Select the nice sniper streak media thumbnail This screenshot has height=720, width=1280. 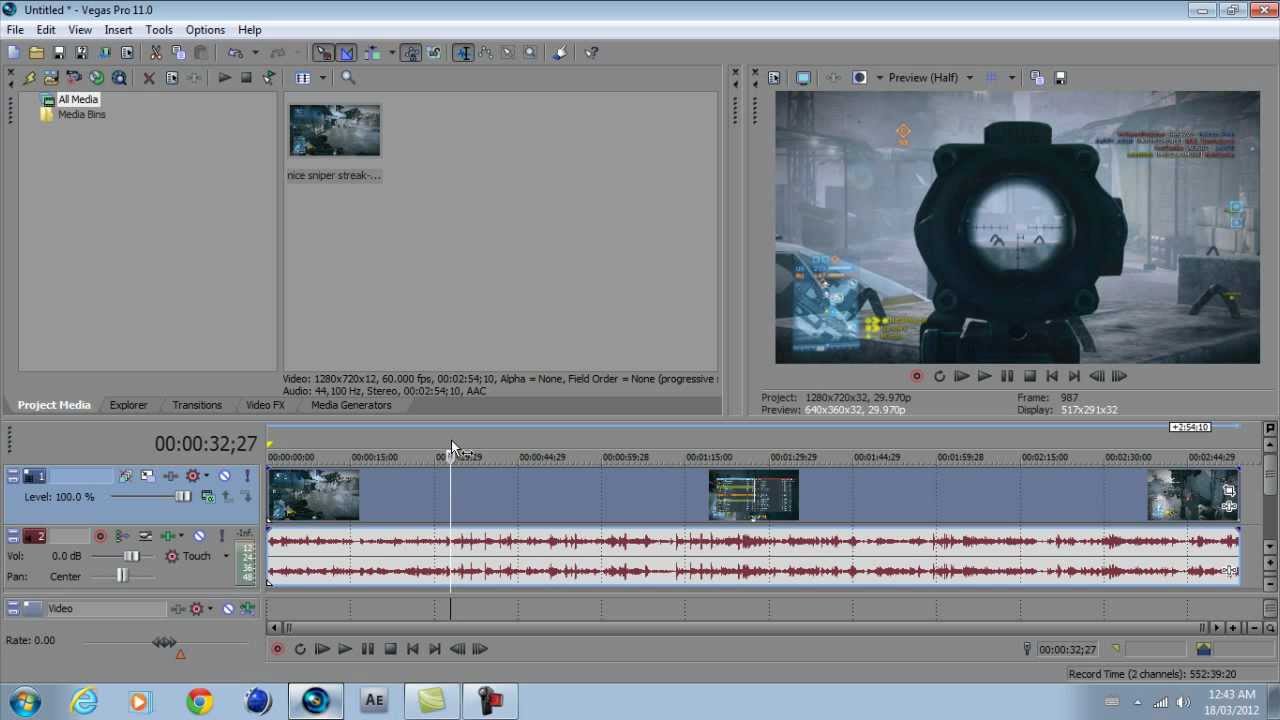point(334,130)
